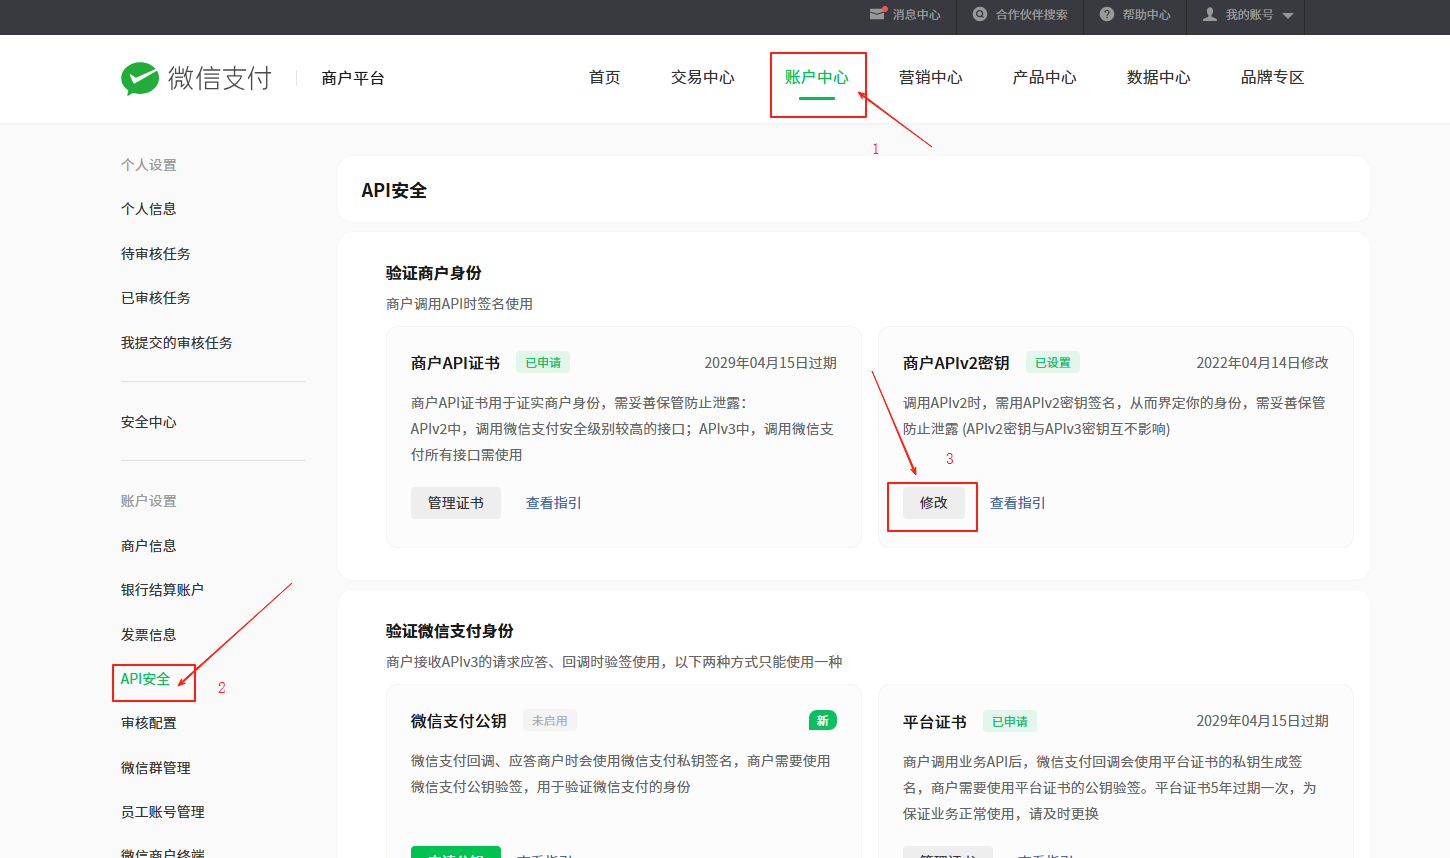This screenshot has width=1450, height=858.
Task: Open 待审核任务 in the sidebar
Action: 155,254
